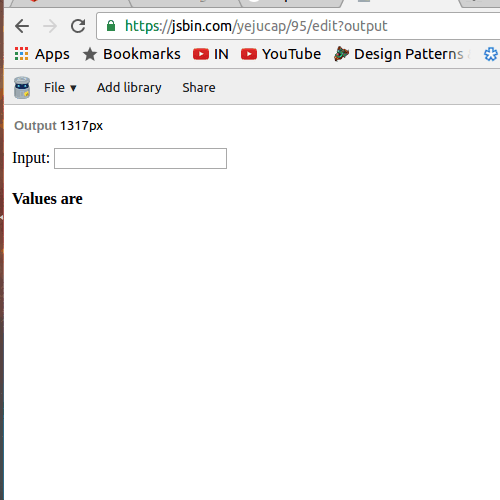500x500 pixels.
Task: Reload the page with the refresh icon
Action: [x=78, y=26]
